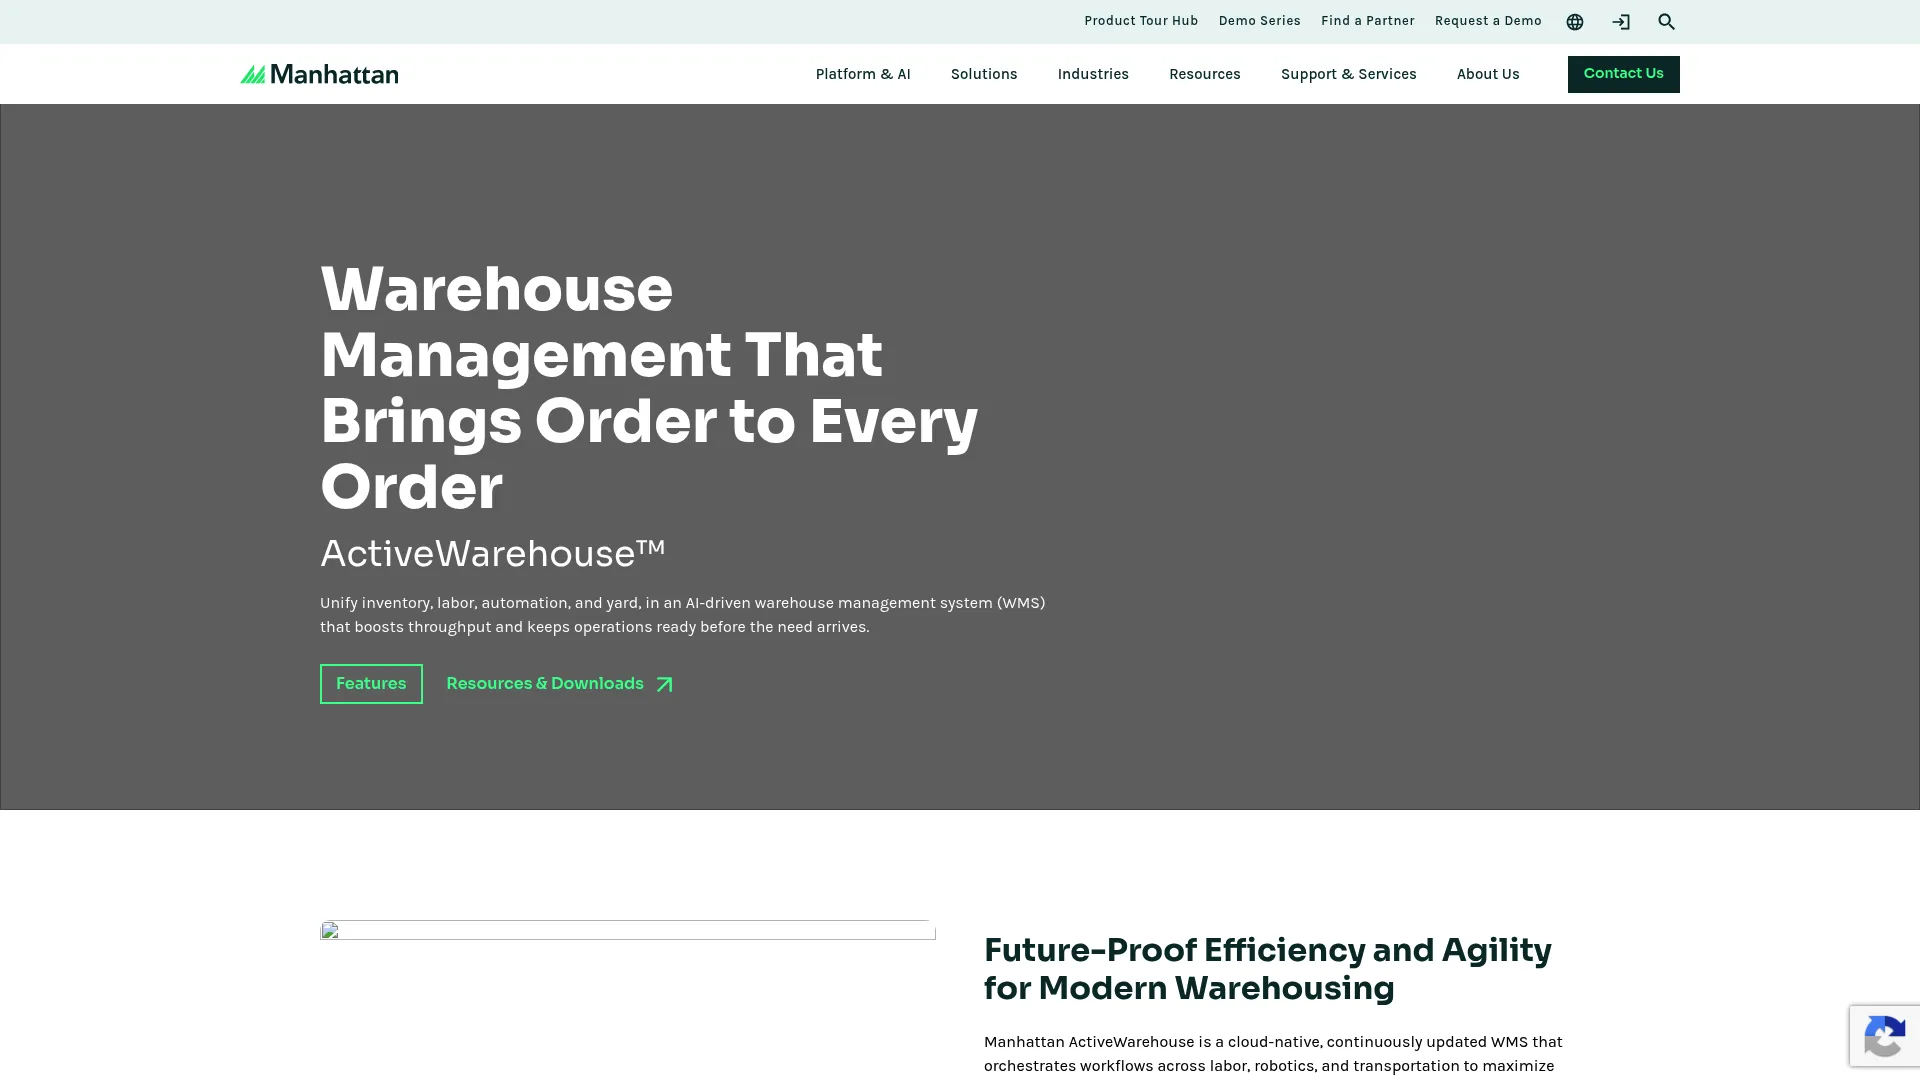This screenshot has width=1920, height=1080.
Task: Open the Solutions menu
Action: coord(984,74)
